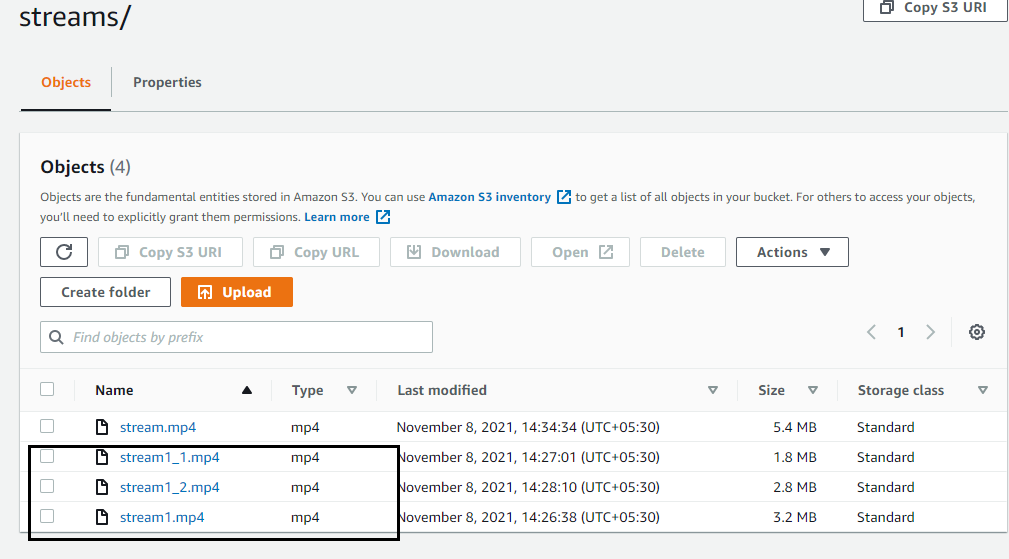Click file icon beside stream.mp4
This screenshot has height=559, width=1009.
[x=102, y=427]
